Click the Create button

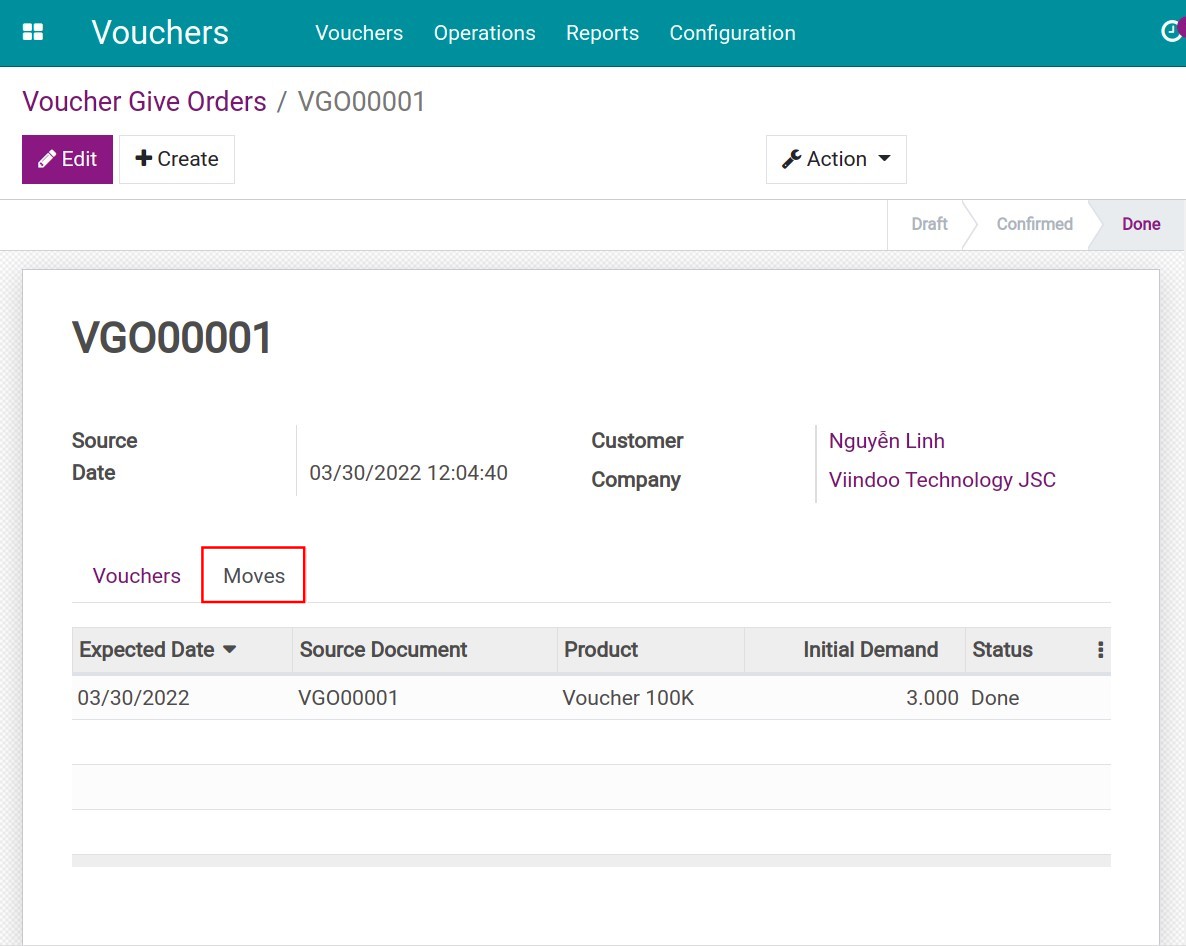click(x=177, y=160)
